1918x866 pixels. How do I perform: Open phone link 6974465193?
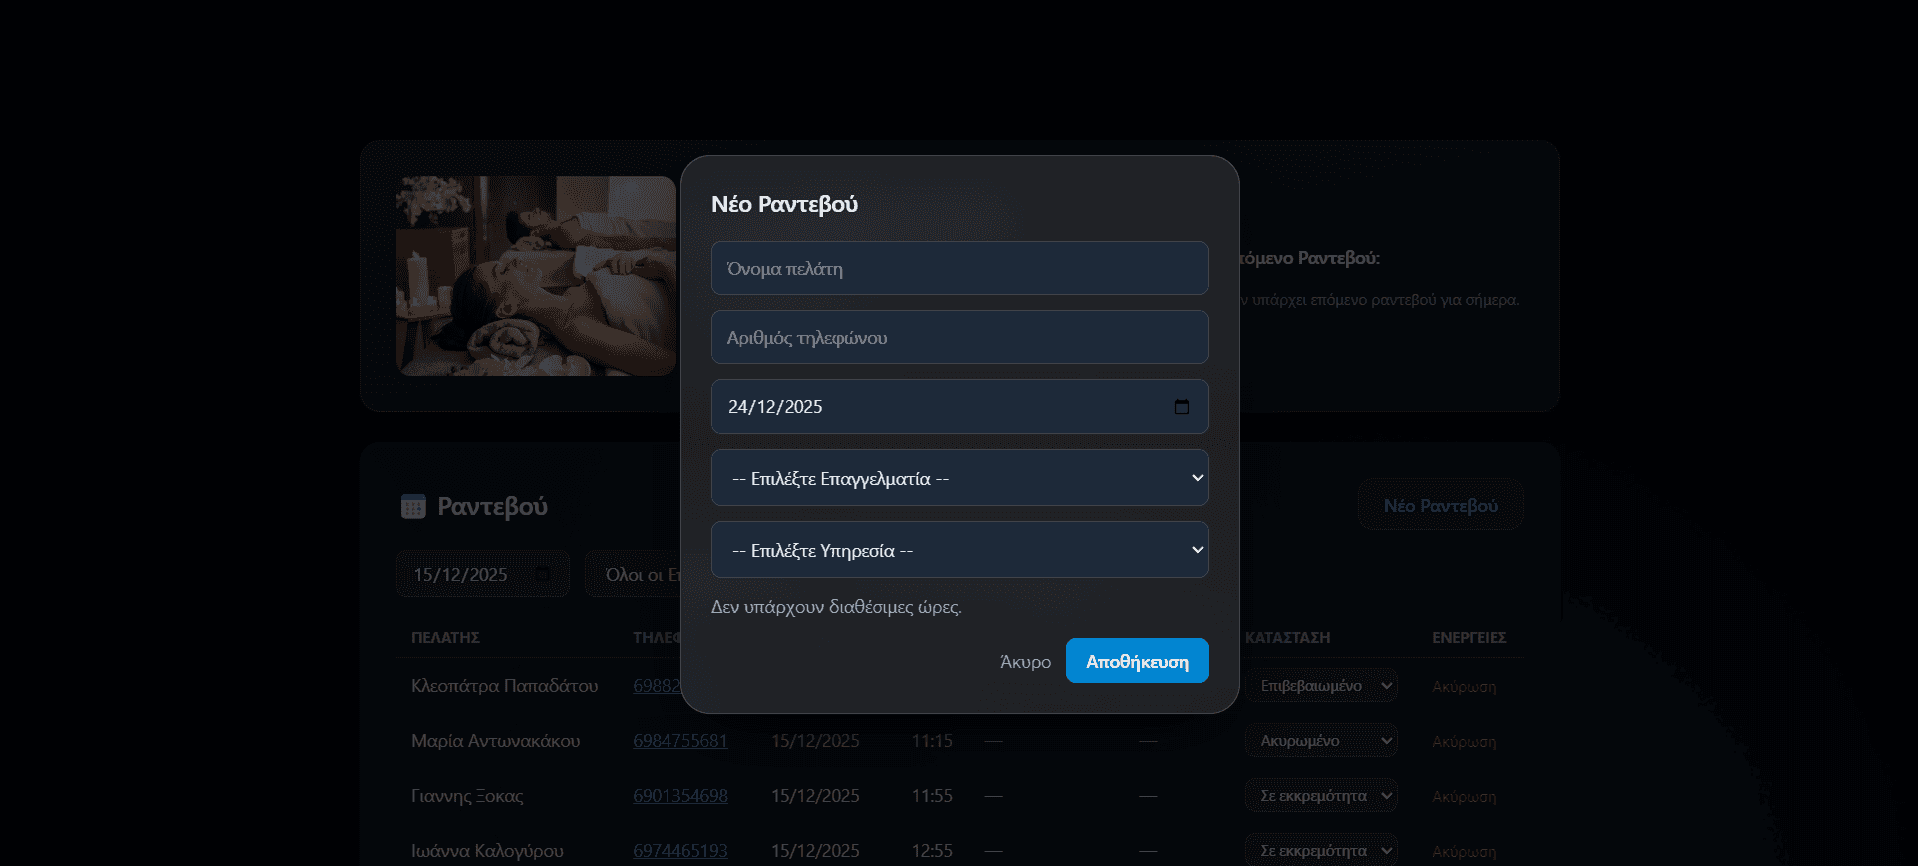[x=680, y=851]
